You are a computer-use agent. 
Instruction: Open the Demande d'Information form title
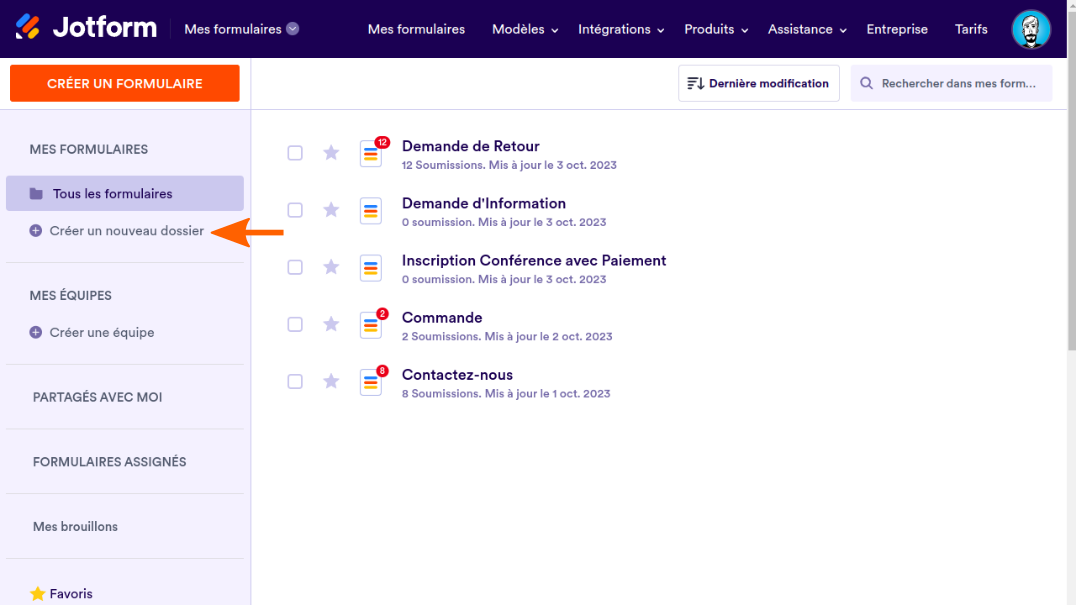click(x=484, y=203)
